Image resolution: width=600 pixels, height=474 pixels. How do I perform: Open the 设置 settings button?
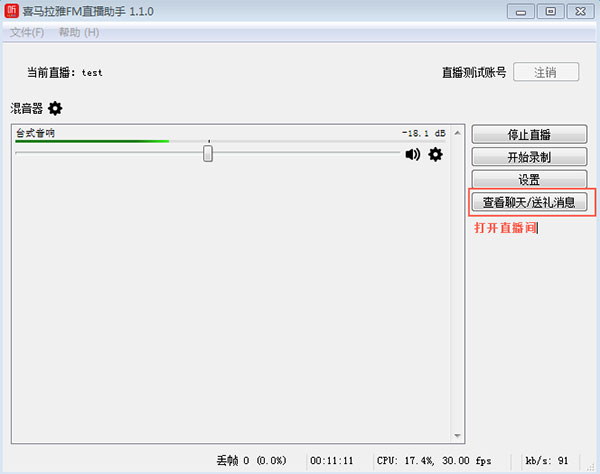click(x=529, y=179)
